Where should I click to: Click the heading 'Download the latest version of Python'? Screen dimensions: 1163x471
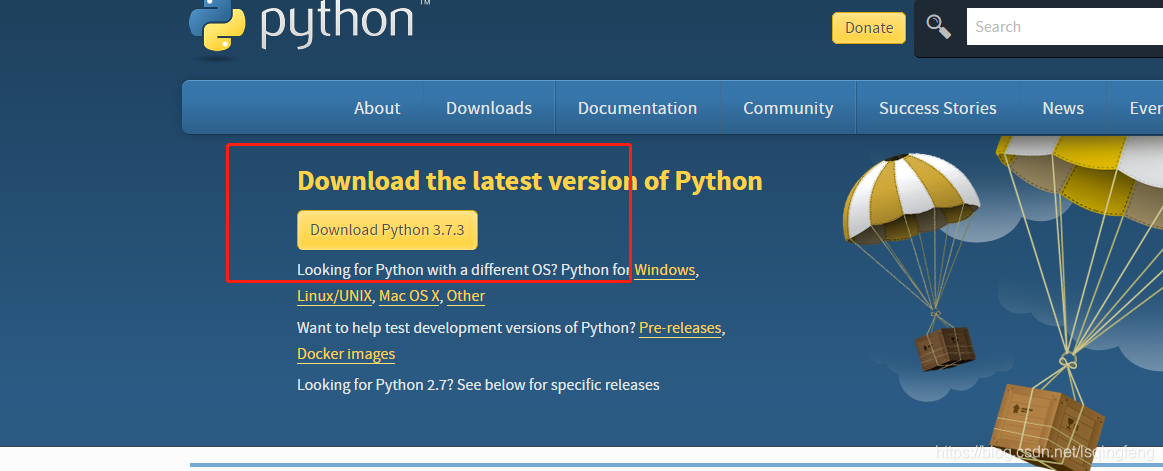(530, 181)
